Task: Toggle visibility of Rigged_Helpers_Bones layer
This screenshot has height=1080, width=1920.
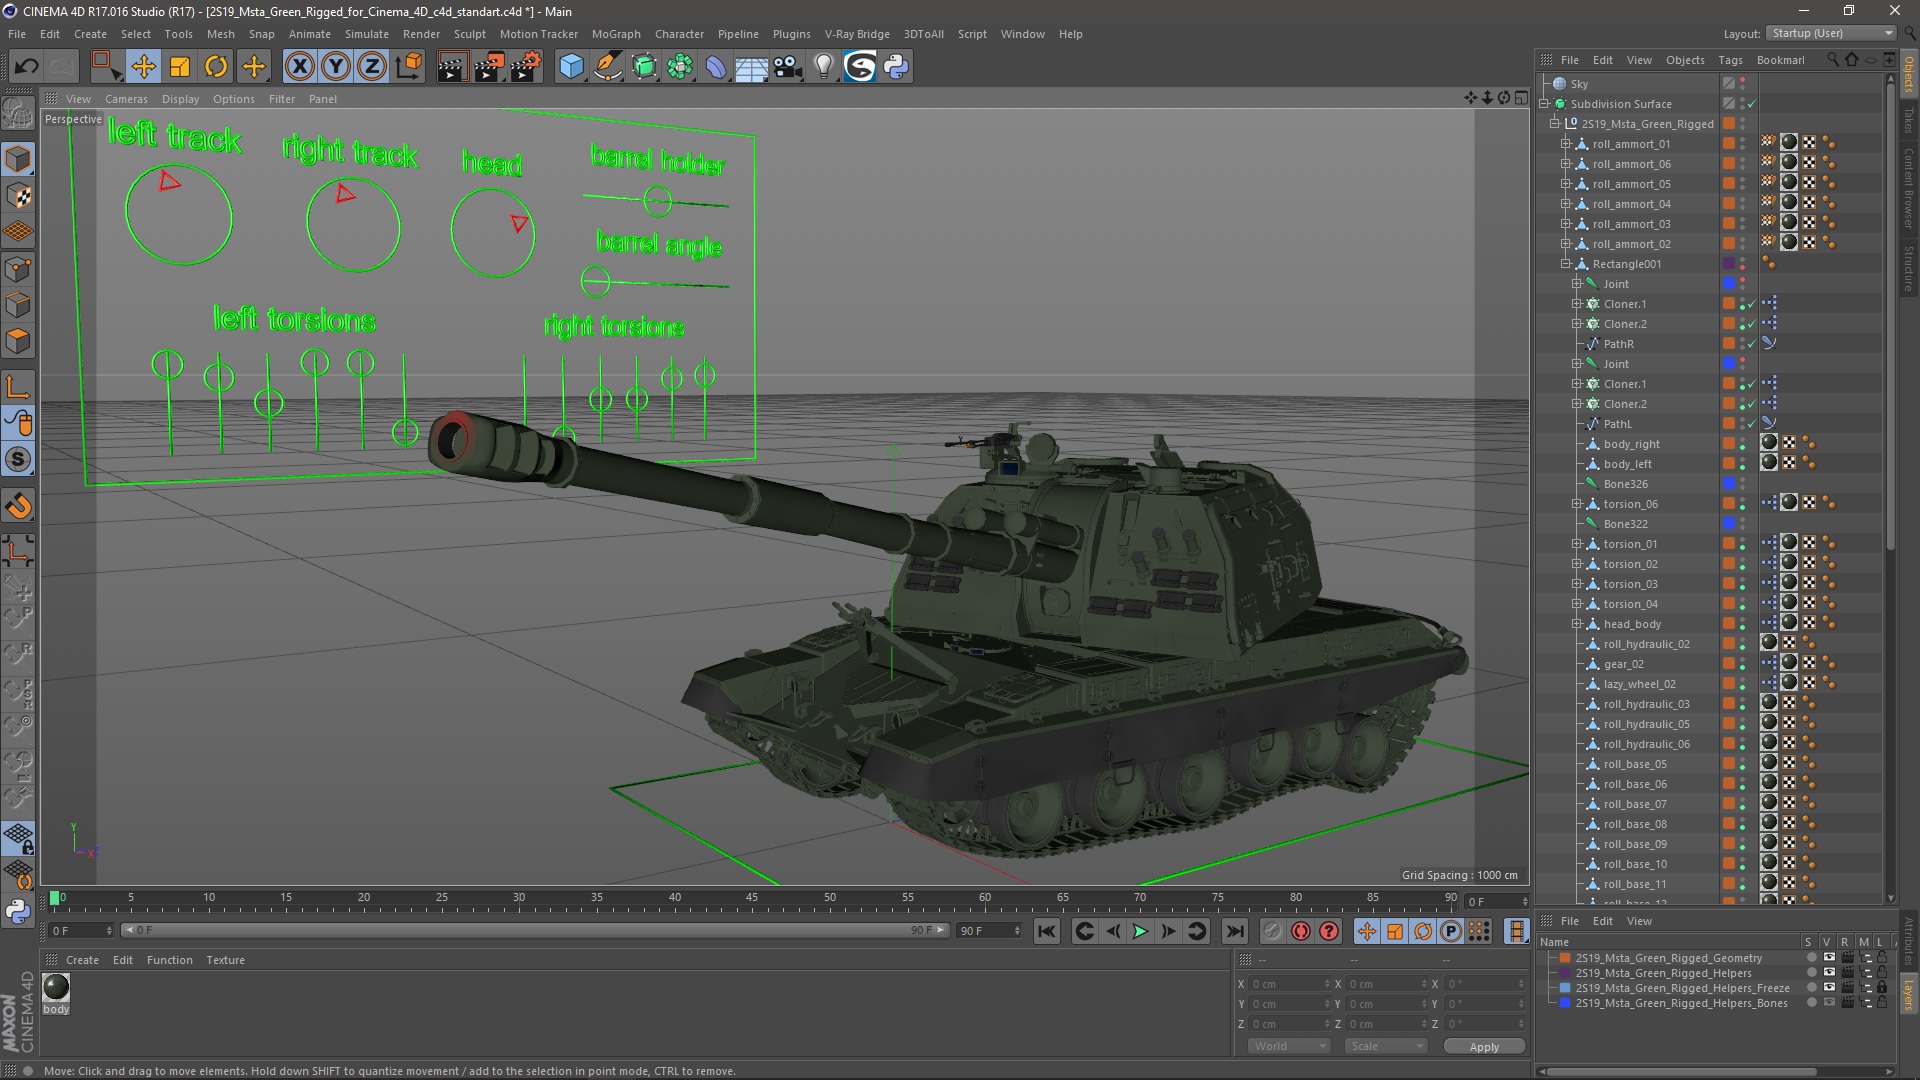Action: (x=1828, y=1003)
